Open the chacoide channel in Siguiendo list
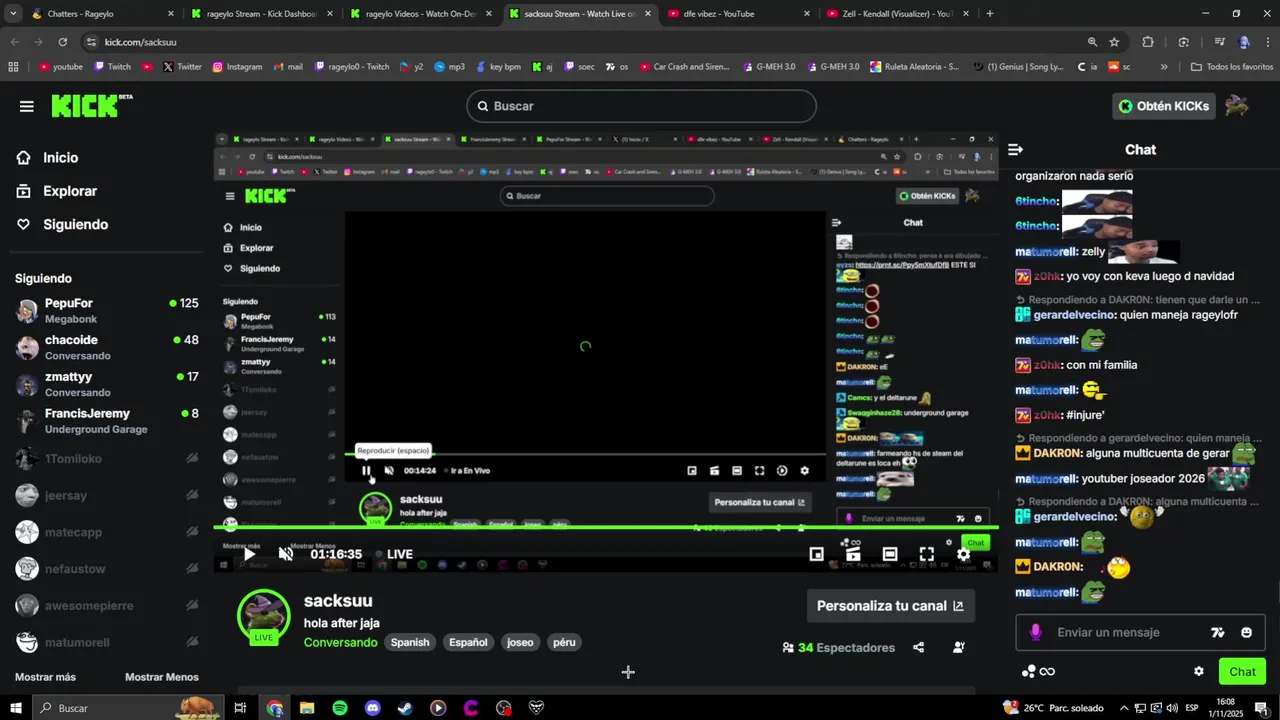This screenshot has height=720, width=1280. point(107,347)
